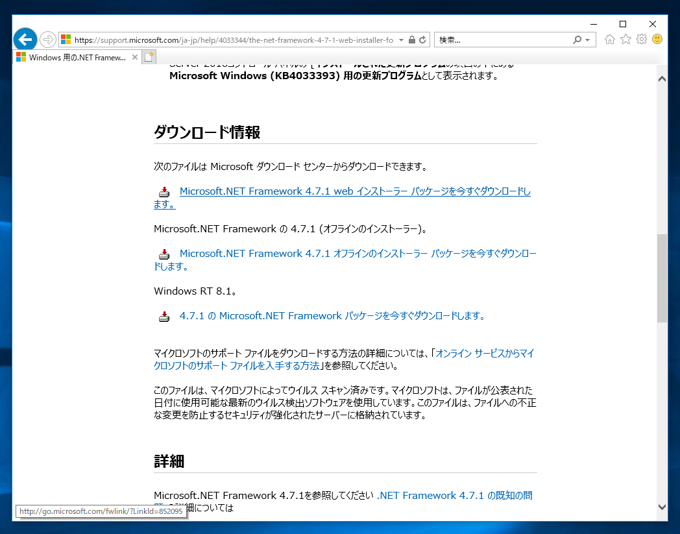
Task: Click the ダウンロード情報 heading
Action: pos(207,132)
